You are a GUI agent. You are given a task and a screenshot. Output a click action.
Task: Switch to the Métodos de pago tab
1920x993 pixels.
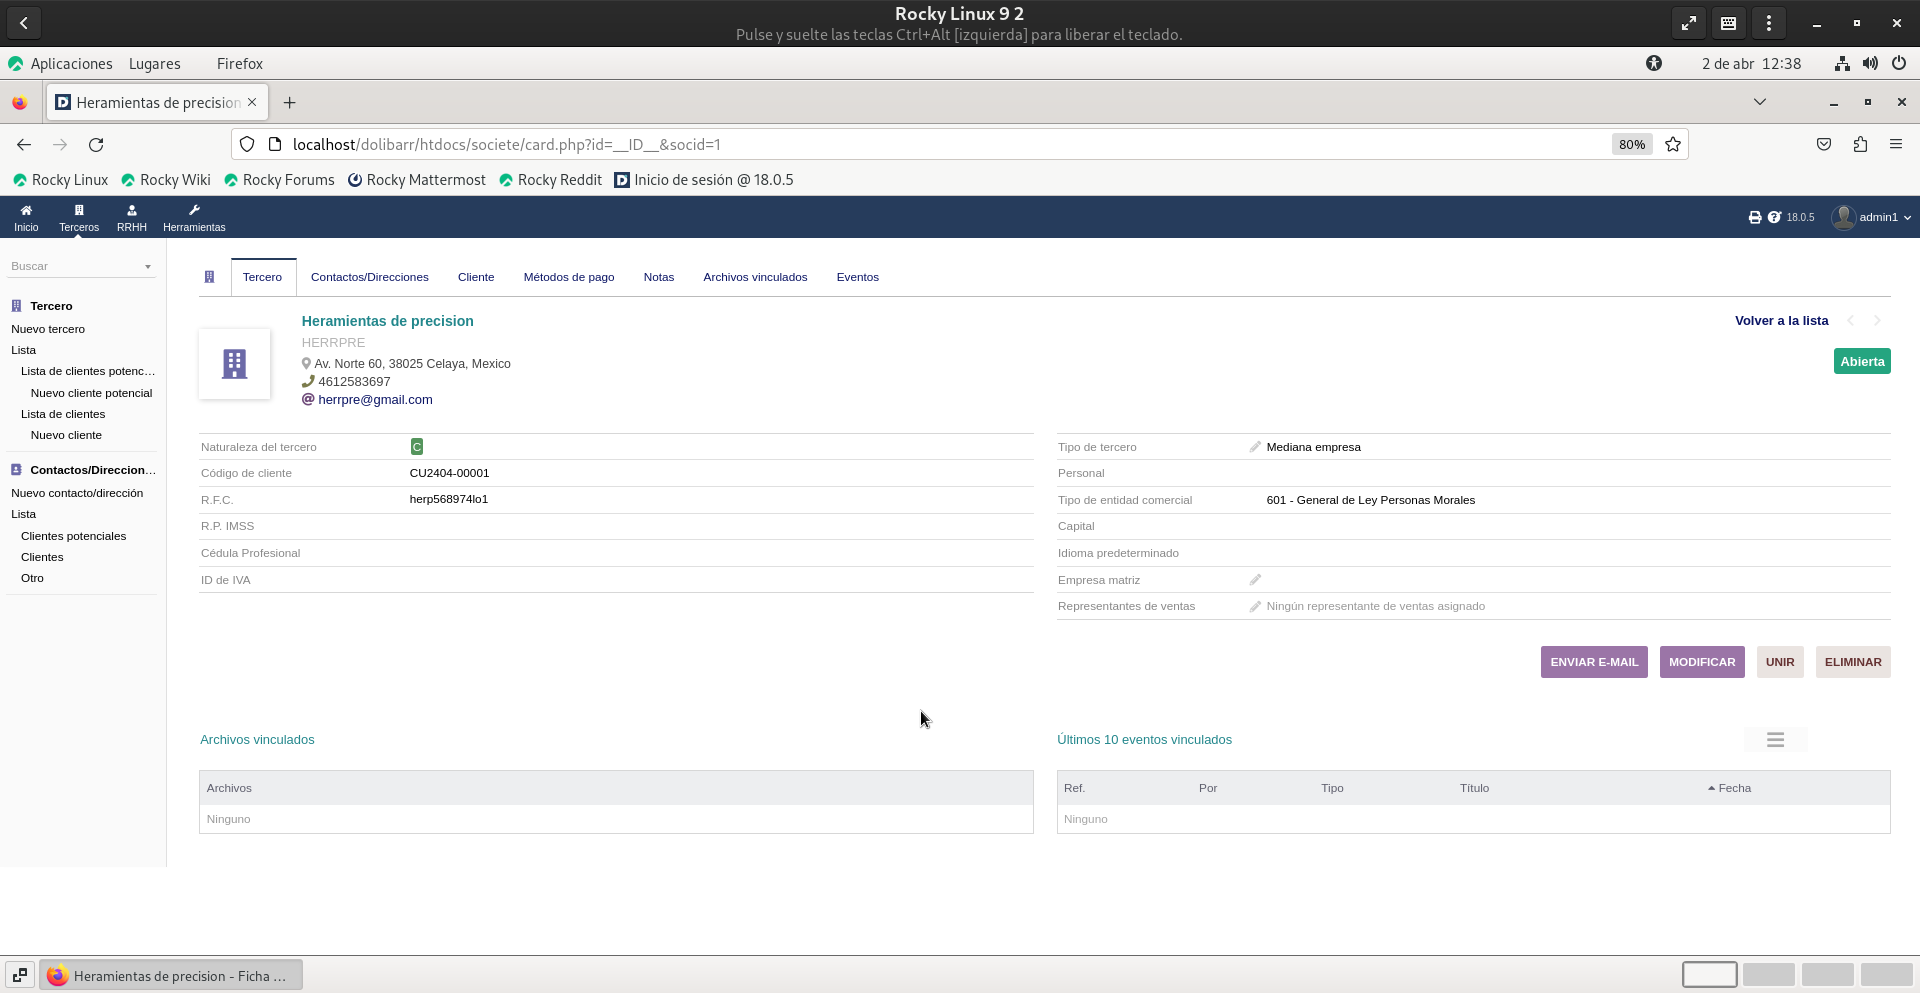pos(568,277)
